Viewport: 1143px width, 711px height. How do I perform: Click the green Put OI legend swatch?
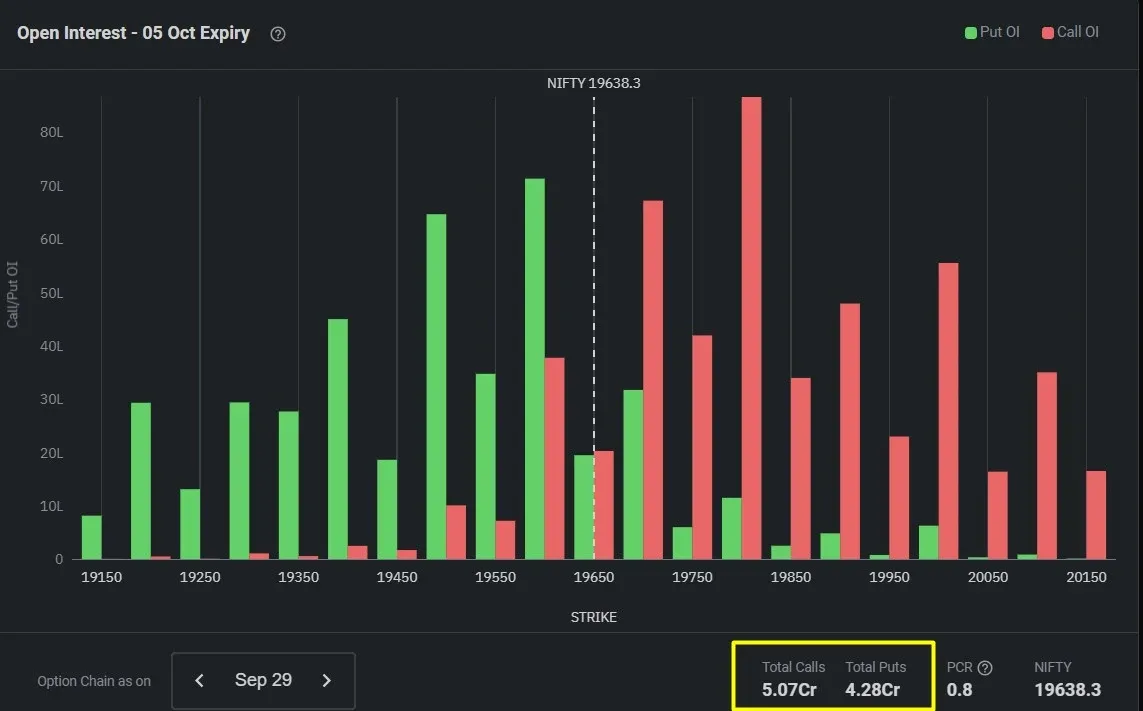[x=971, y=33]
